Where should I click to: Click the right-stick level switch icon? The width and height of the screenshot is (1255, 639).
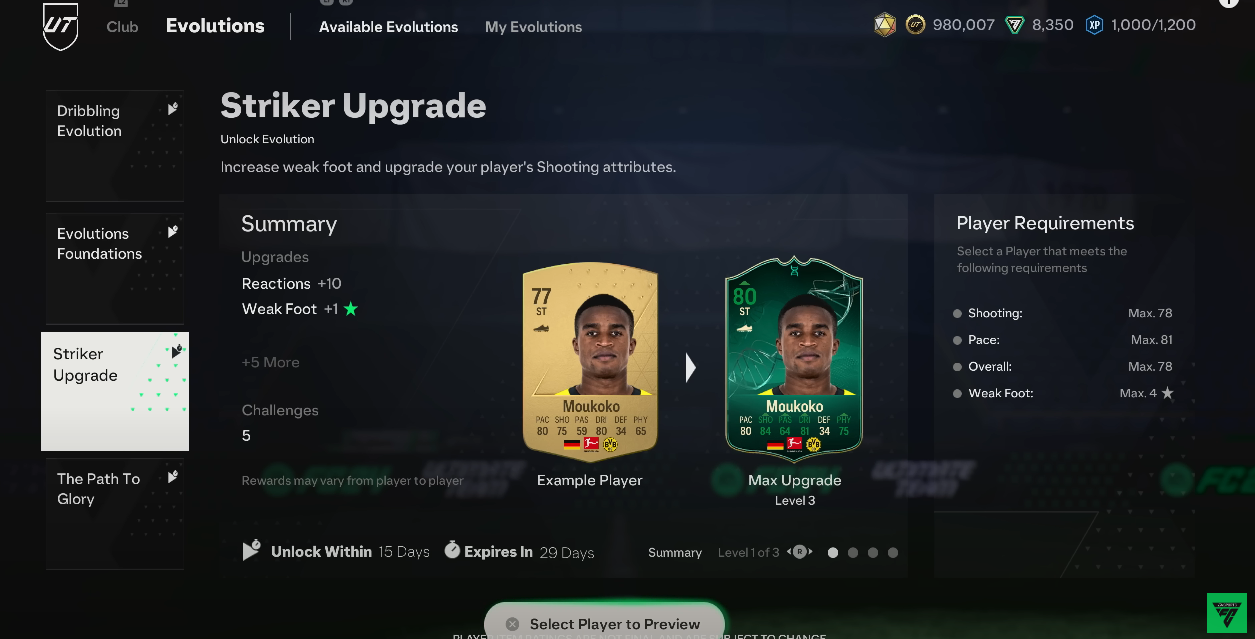coord(799,552)
